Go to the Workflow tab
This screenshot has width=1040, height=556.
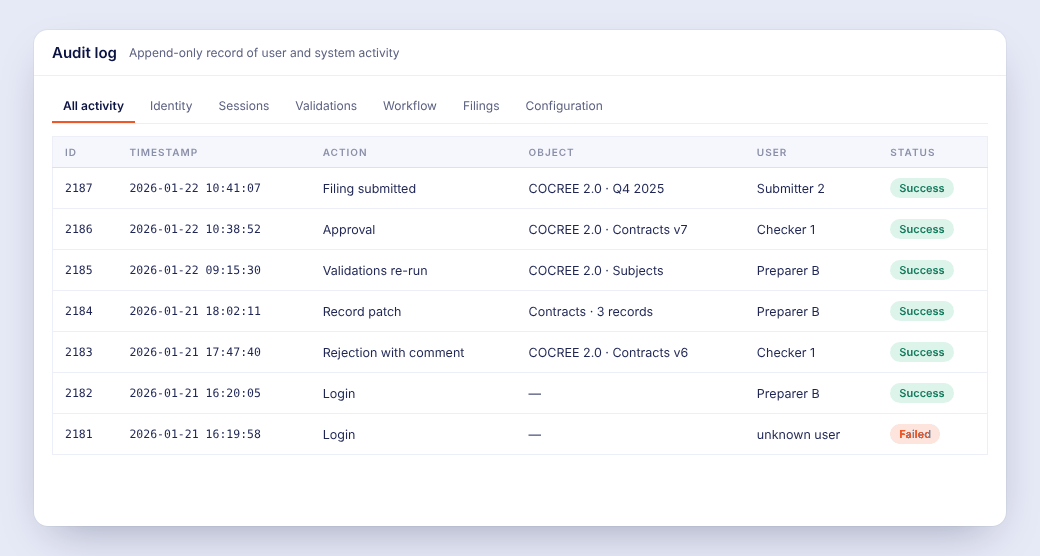tap(409, 106)
